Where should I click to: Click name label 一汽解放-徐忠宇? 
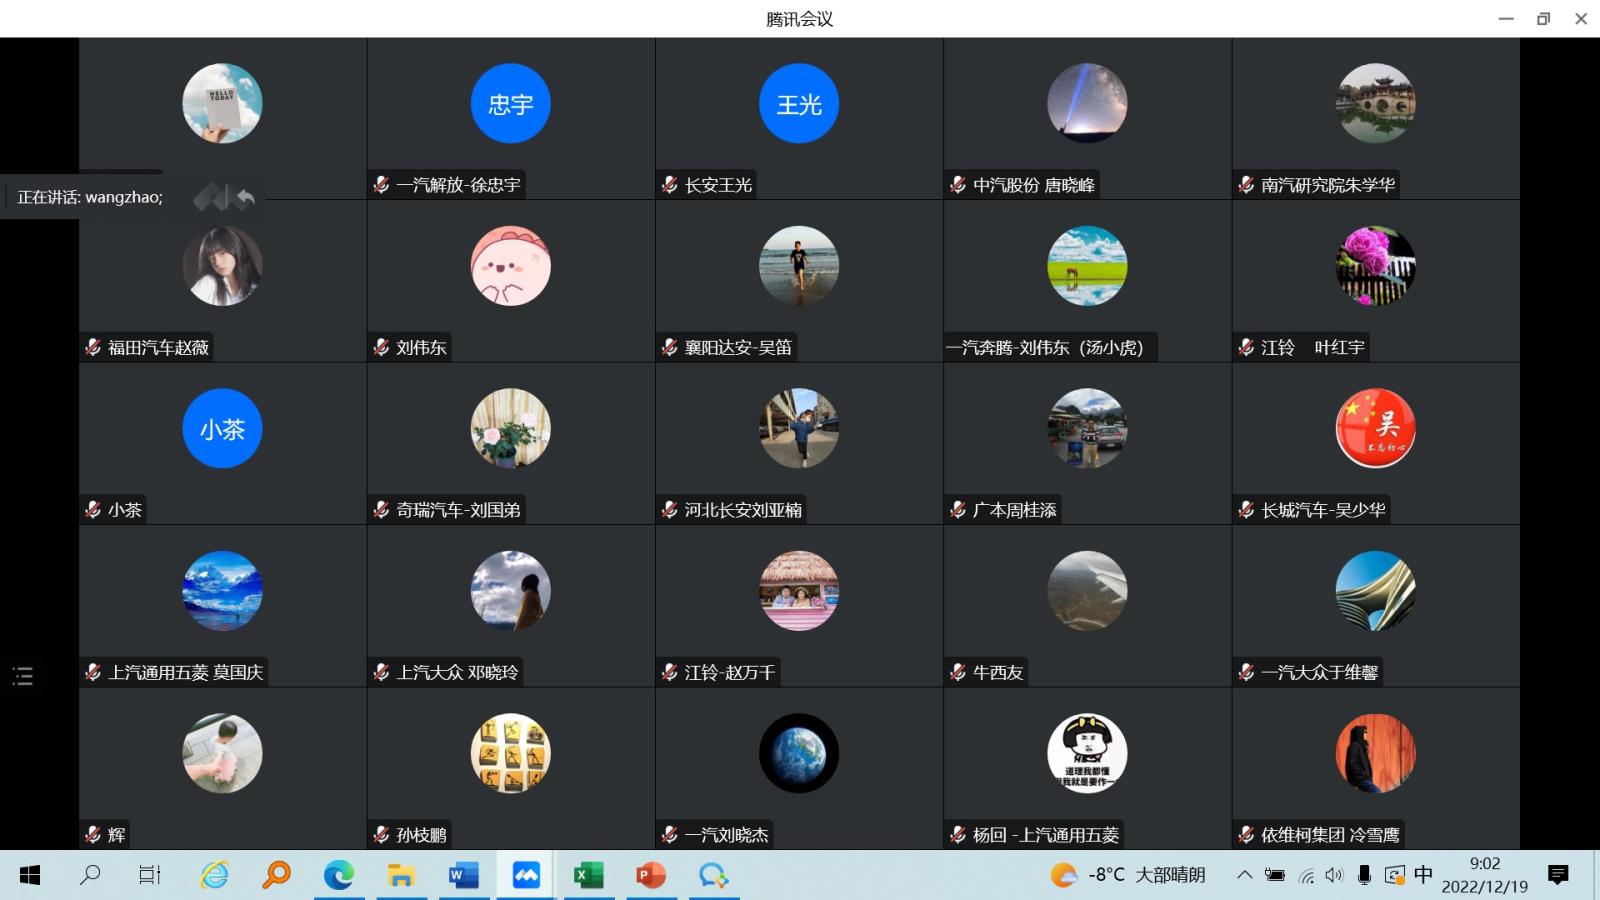pyautogui.click(x=458, y=185)
